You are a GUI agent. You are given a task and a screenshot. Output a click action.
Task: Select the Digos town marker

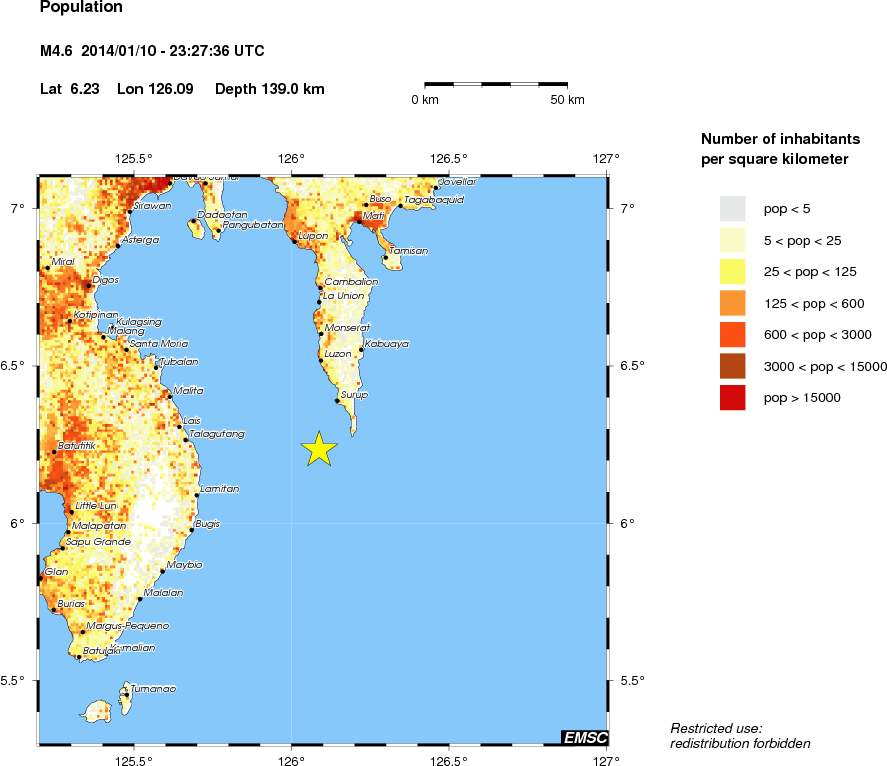click(88, 286)
